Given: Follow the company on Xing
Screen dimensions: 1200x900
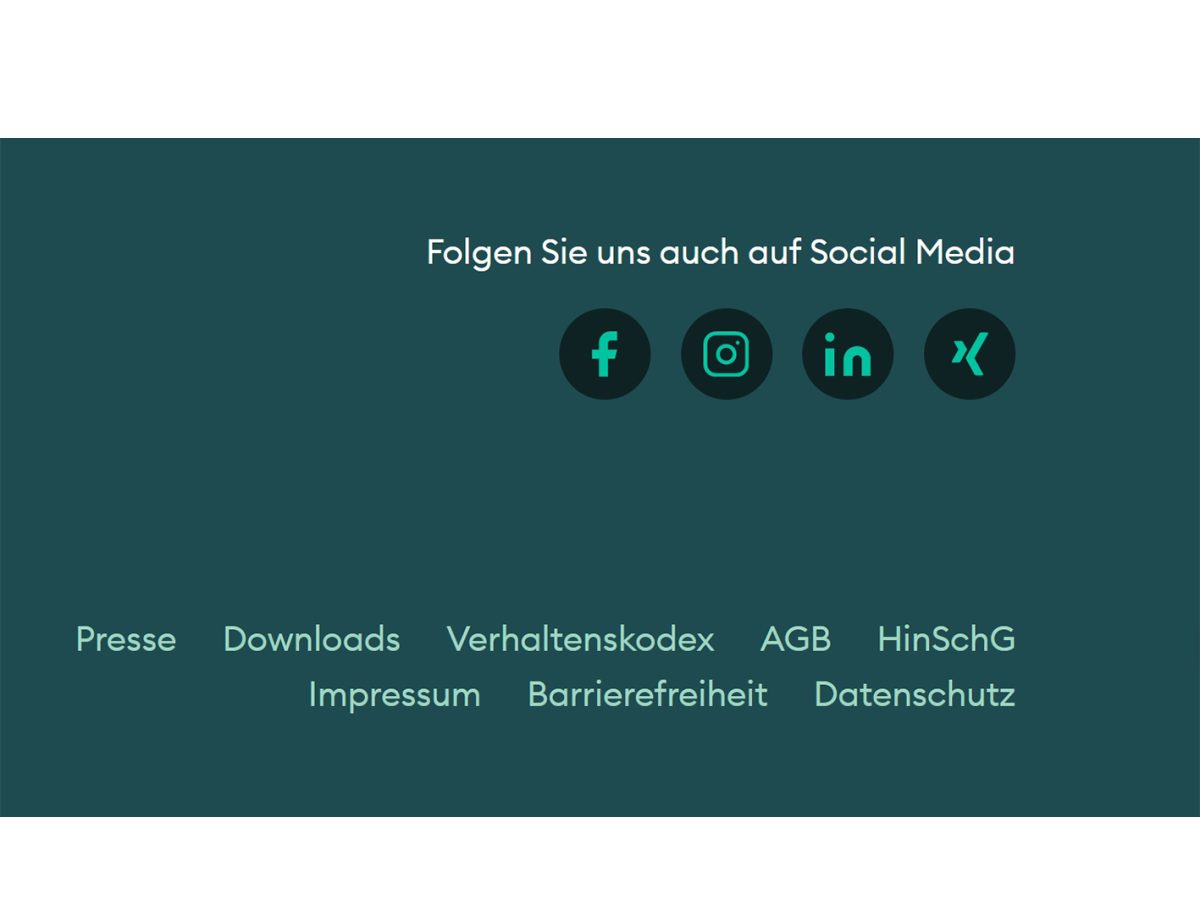Looking at the screenshot, I should [x=969, y=353].
